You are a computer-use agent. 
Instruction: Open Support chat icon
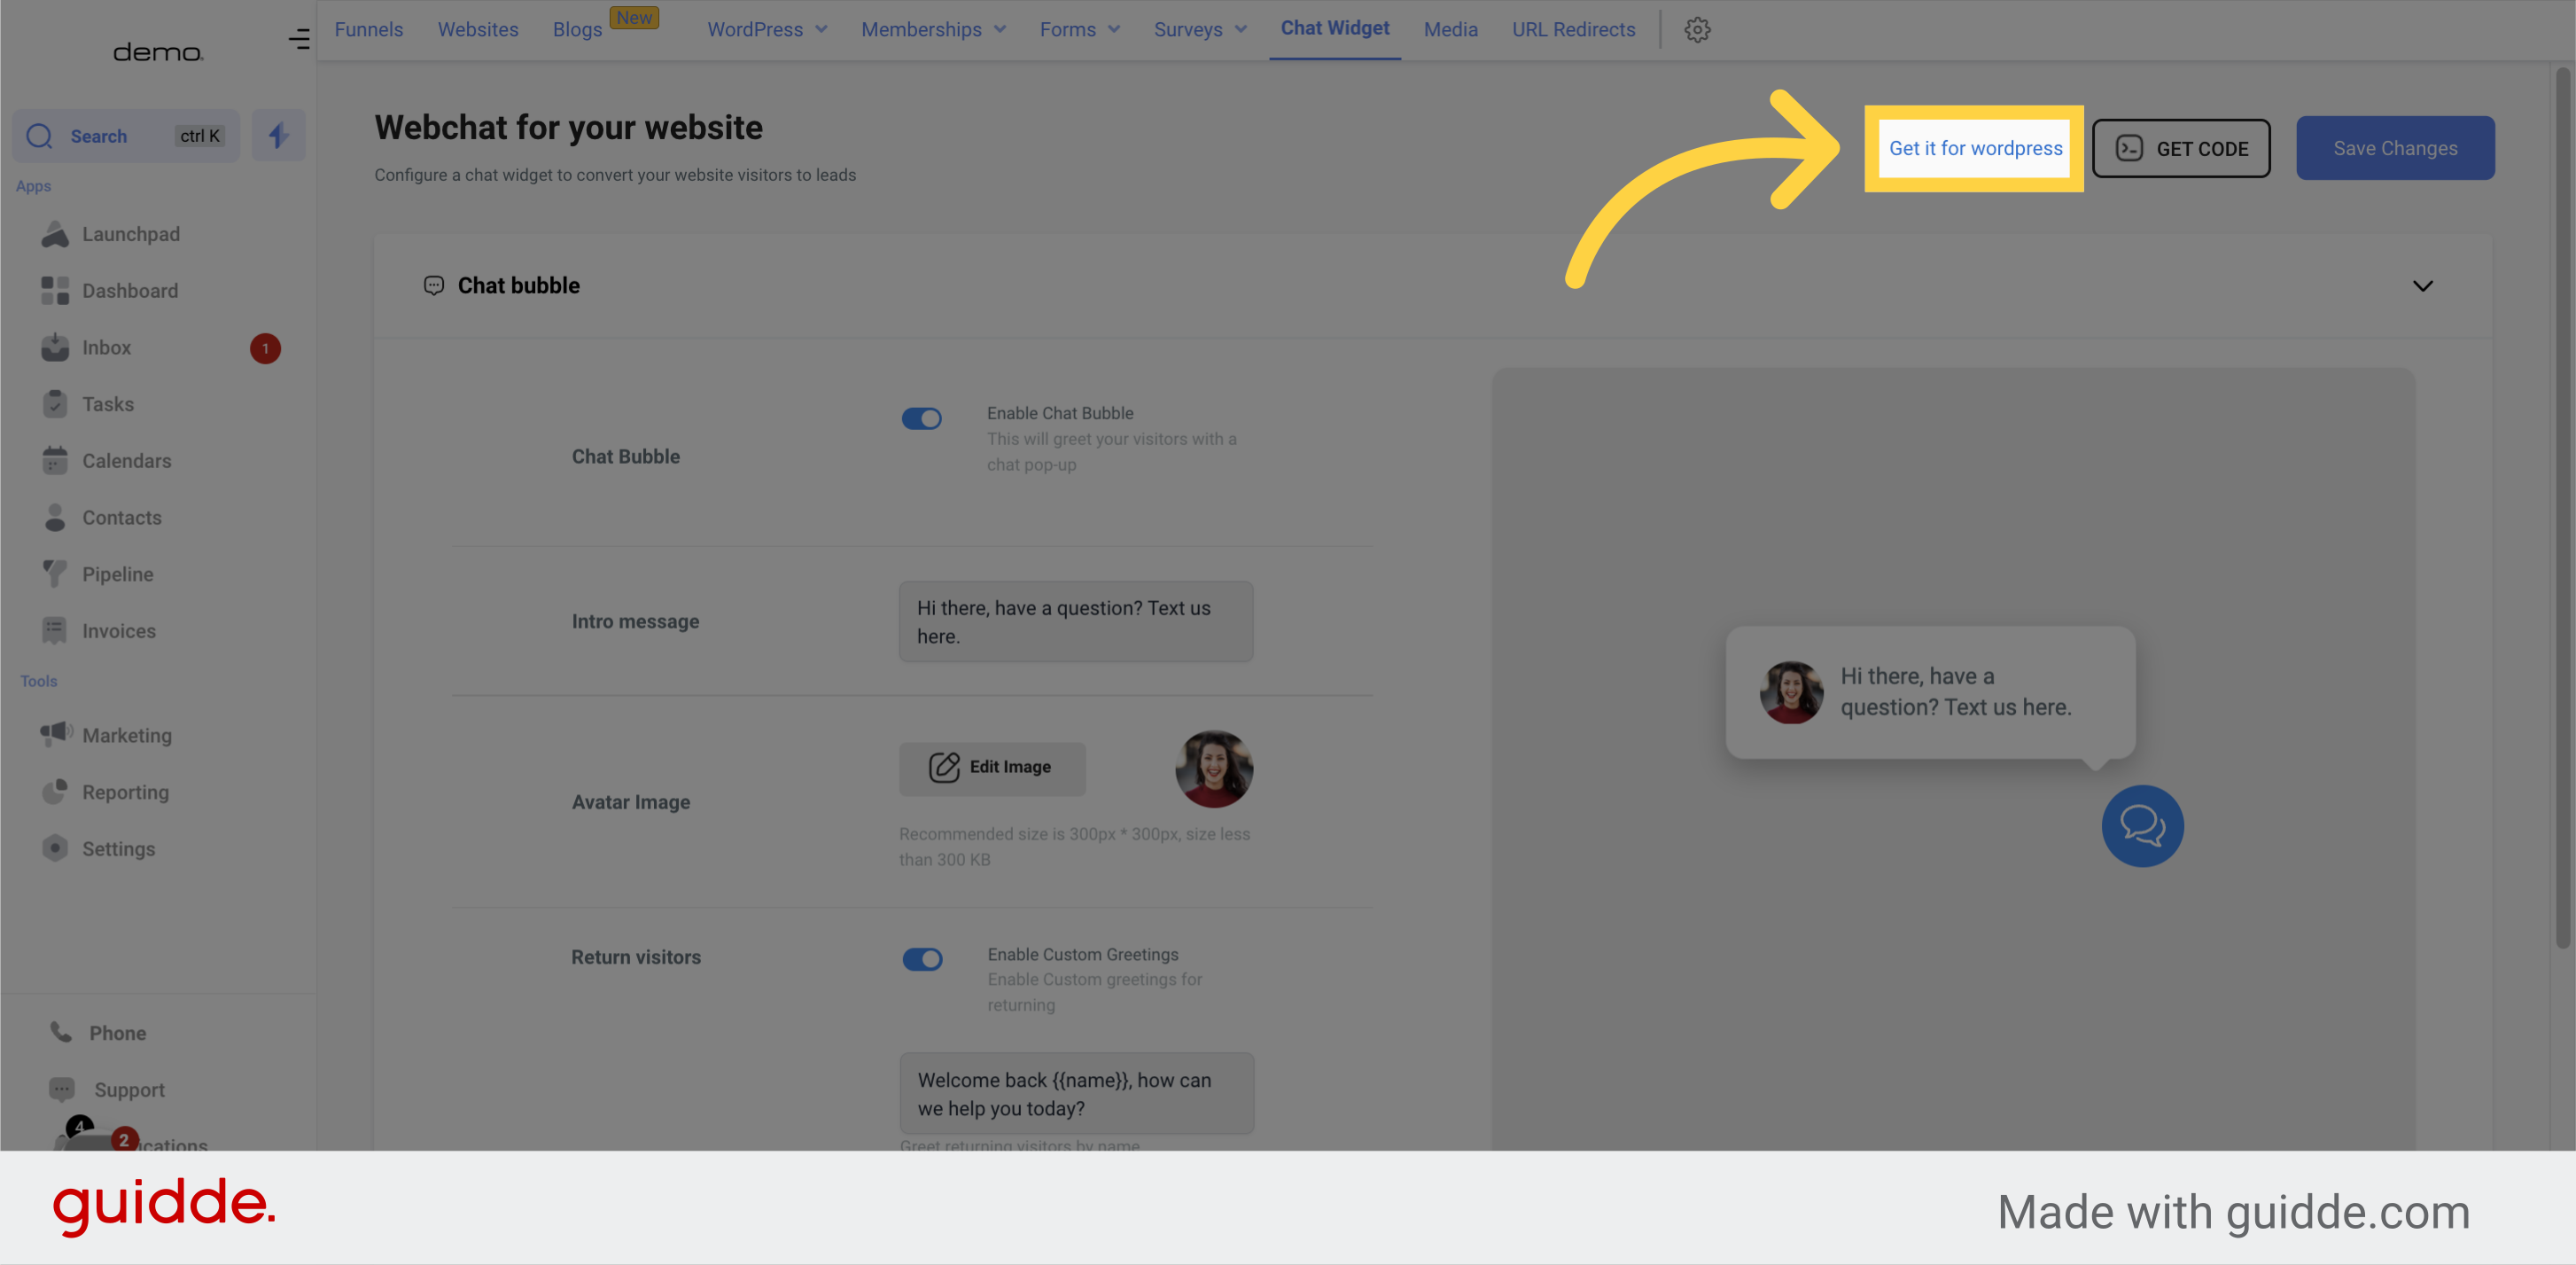coord(62,1089)
